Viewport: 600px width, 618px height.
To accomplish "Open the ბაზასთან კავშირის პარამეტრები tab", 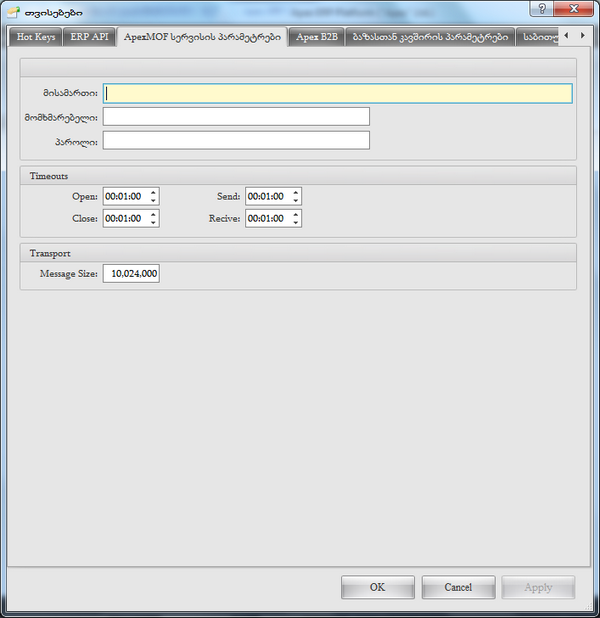I will 431,37.
